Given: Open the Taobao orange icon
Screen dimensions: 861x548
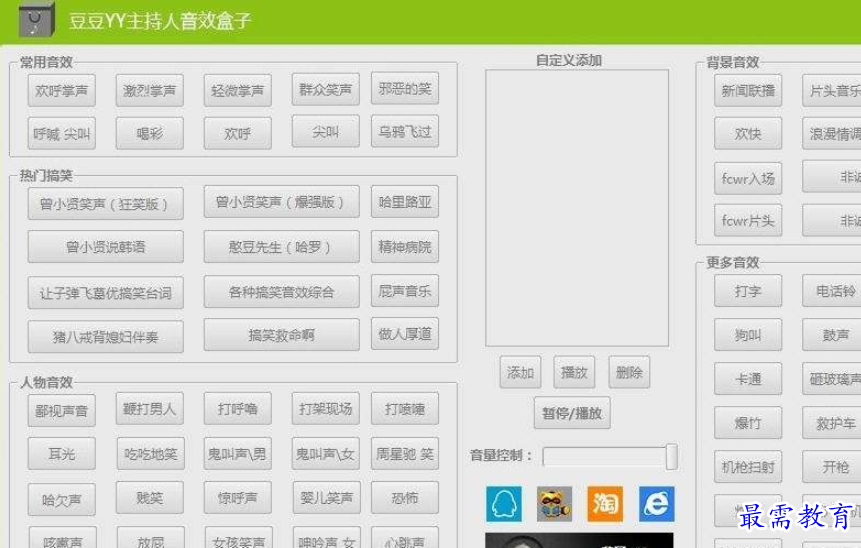Looking at the screenshot, I should (605, 504).
